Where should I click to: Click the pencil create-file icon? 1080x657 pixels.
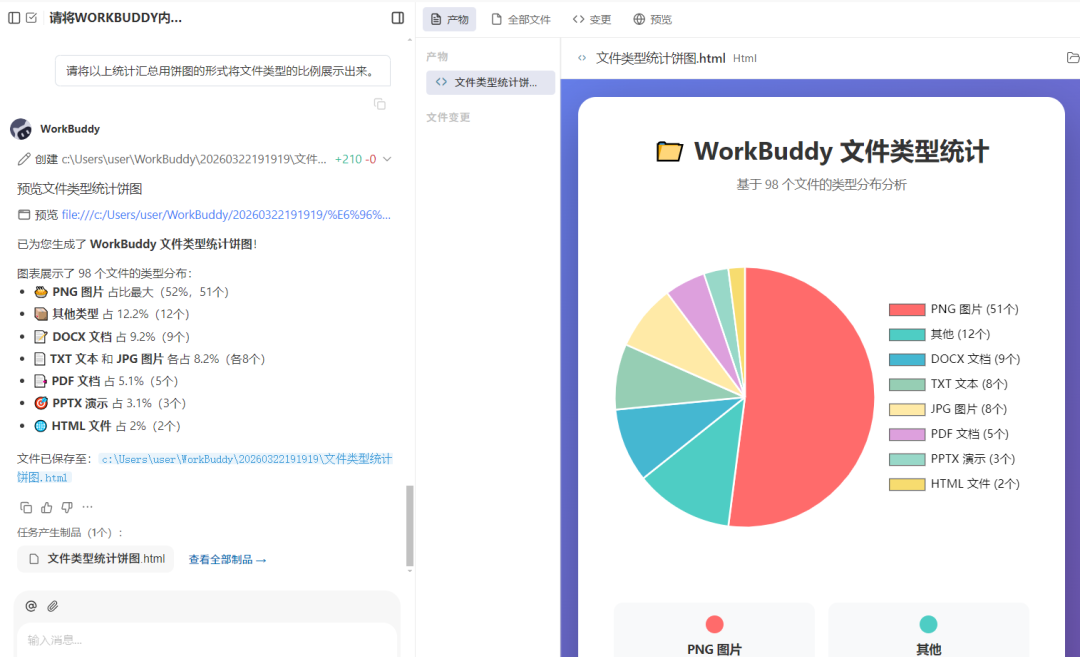(23, 159)
